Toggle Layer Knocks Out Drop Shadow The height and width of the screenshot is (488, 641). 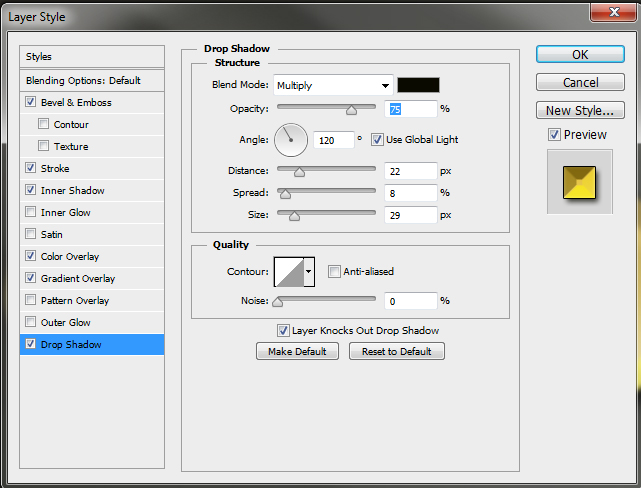coord(283,330)
